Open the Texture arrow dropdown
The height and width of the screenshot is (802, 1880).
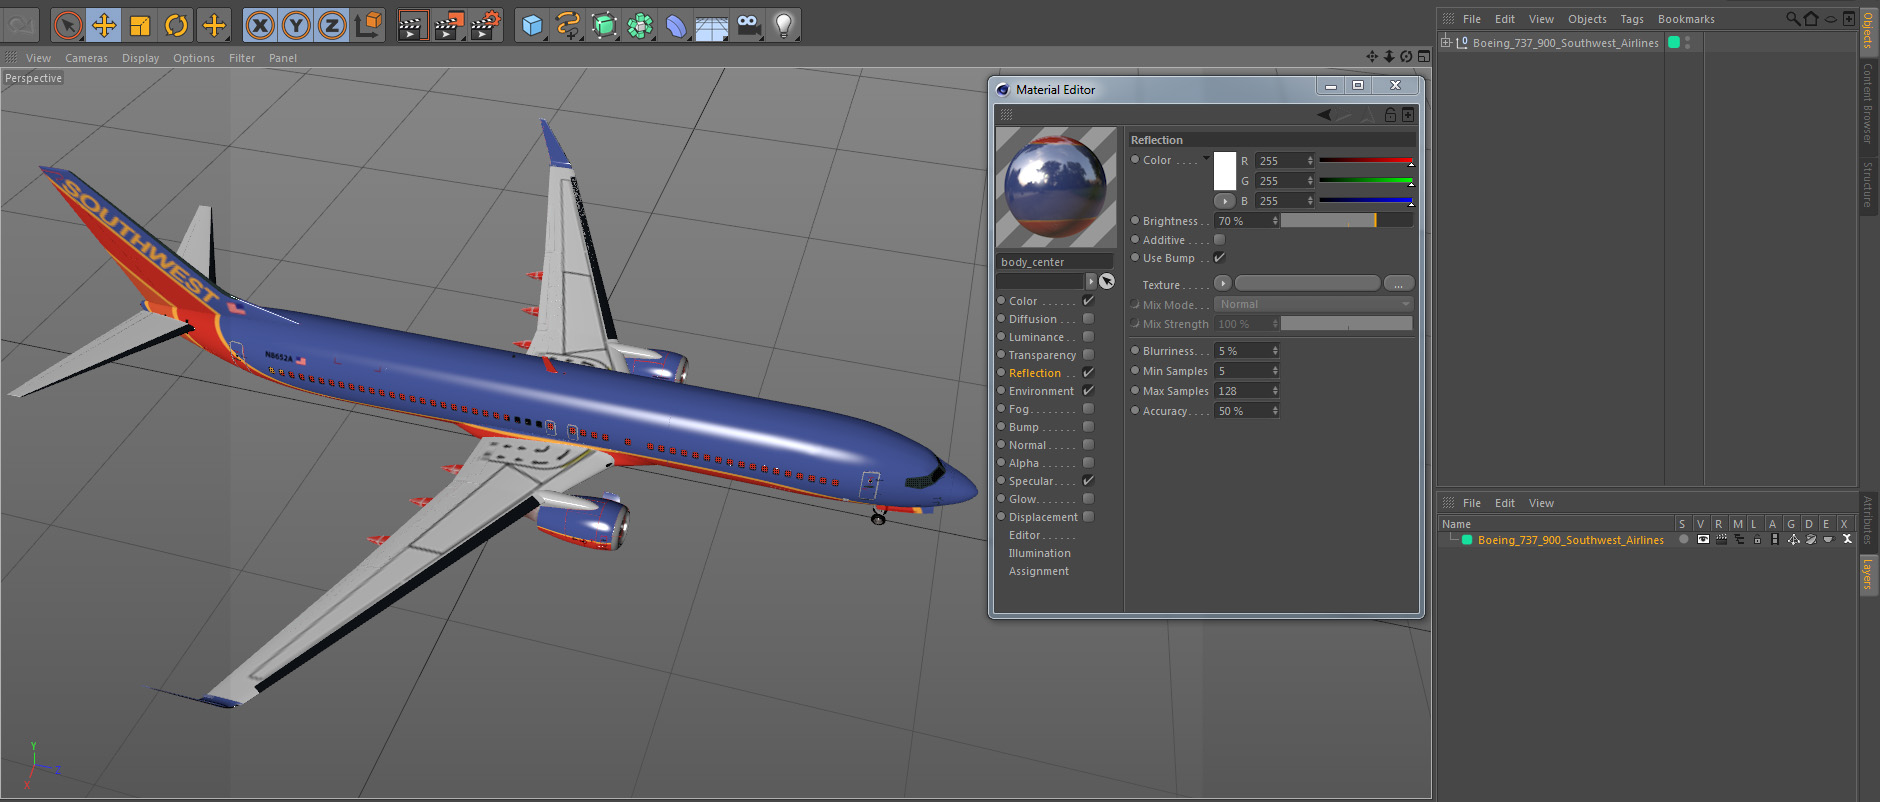click(1222, 284)
